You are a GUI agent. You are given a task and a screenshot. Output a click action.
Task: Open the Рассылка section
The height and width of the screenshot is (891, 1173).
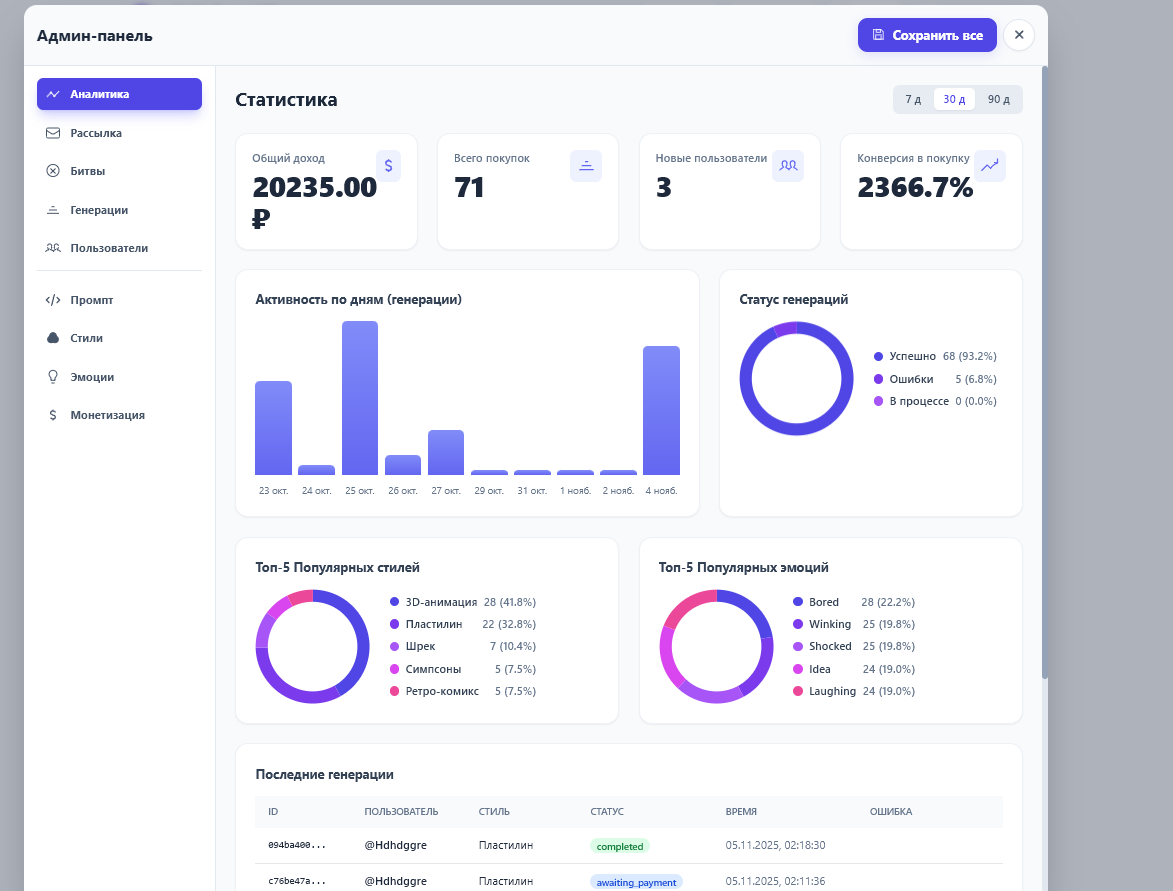coord(120,133)
